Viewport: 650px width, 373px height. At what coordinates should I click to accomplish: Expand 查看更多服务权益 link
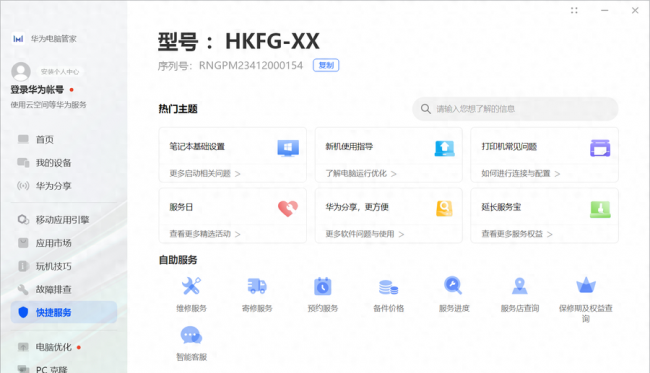[517, 234]
